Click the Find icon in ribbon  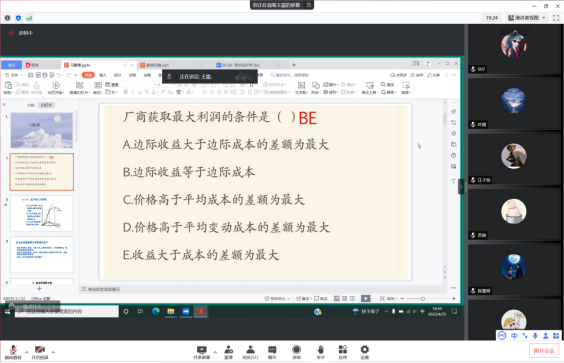pos(388,84)
